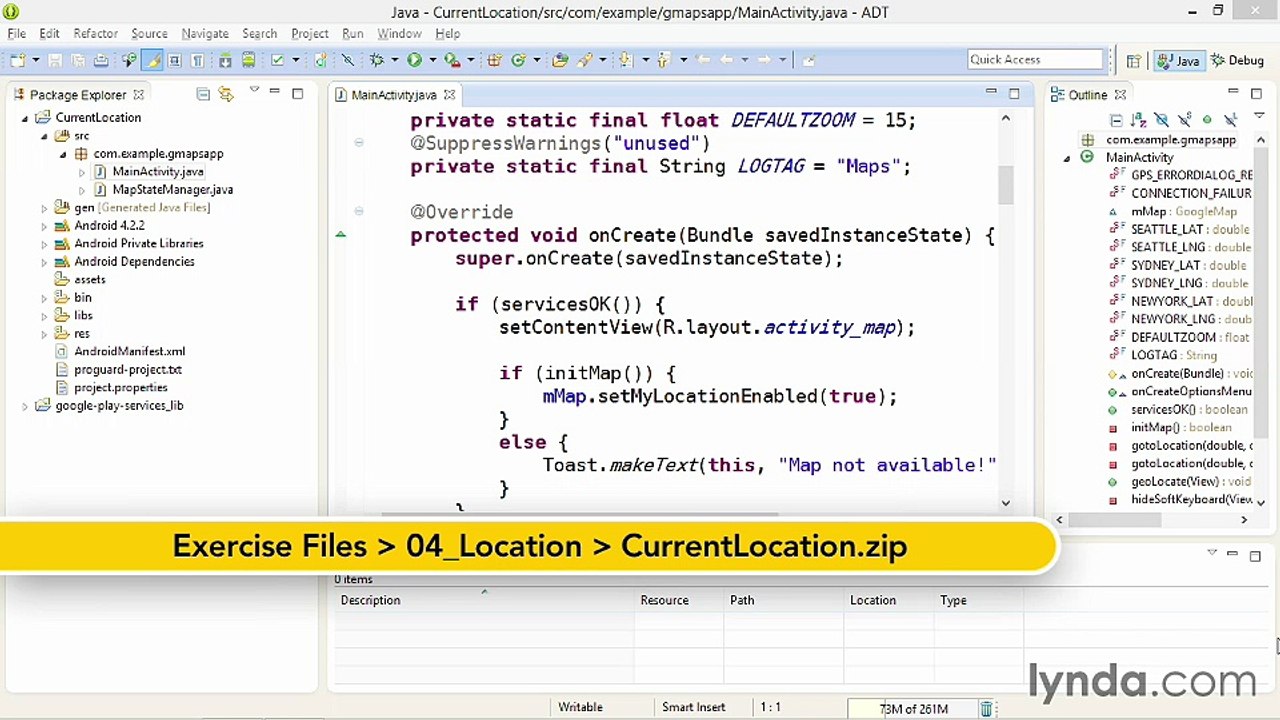Open the Android Virtual Device Manager icon
1280x720 pixels.
[248, 60]
